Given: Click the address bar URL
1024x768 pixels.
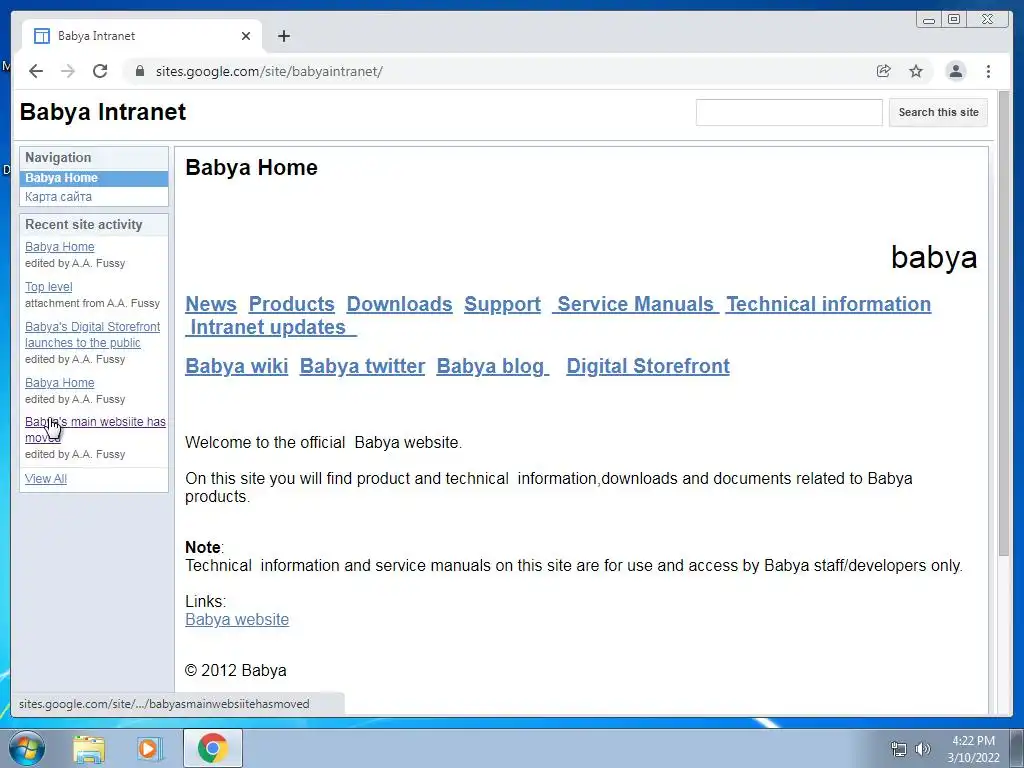Looking at the screenshot, I should (x=269, y=71).
